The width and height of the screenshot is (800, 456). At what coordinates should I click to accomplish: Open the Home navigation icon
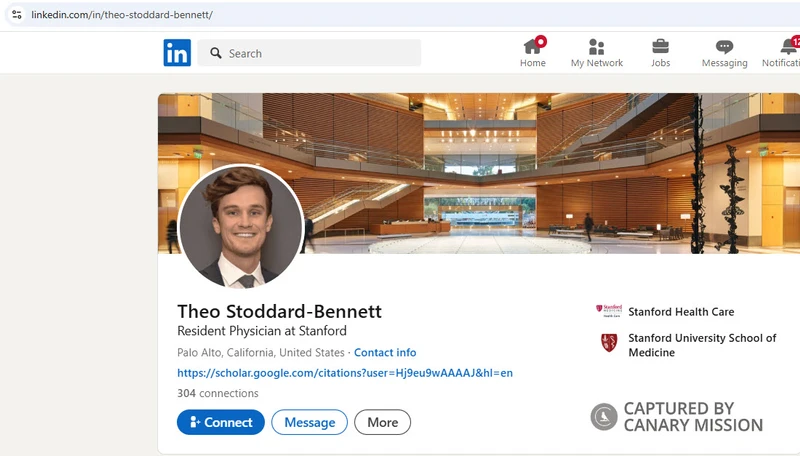tap(533, 53)
